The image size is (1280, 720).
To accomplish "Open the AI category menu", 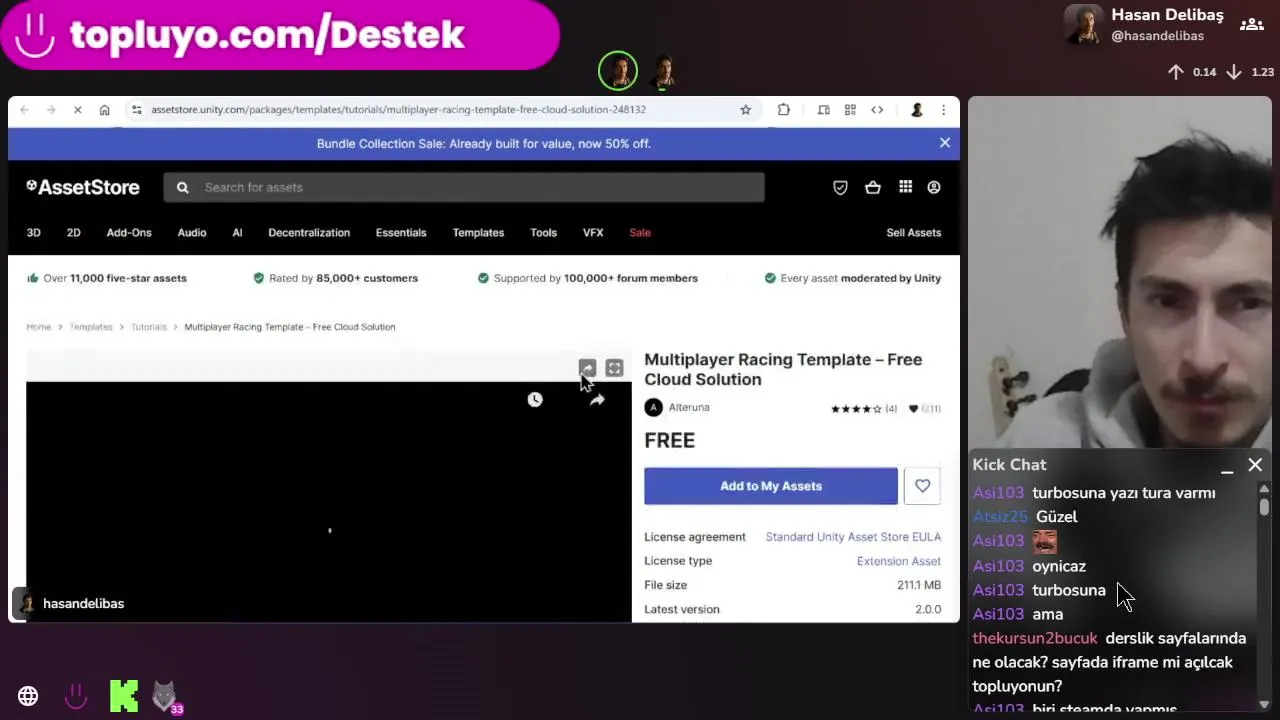I will point(237,232).
